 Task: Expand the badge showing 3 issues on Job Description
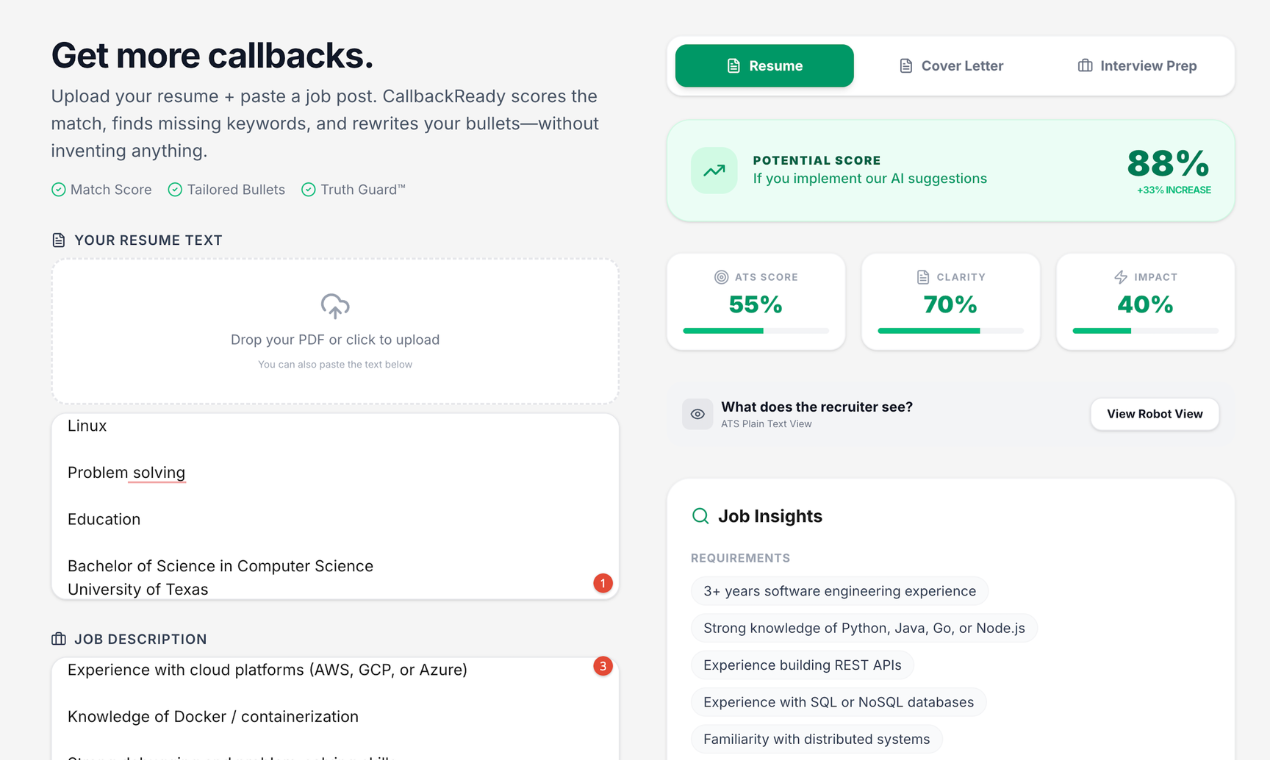[602, 665]
